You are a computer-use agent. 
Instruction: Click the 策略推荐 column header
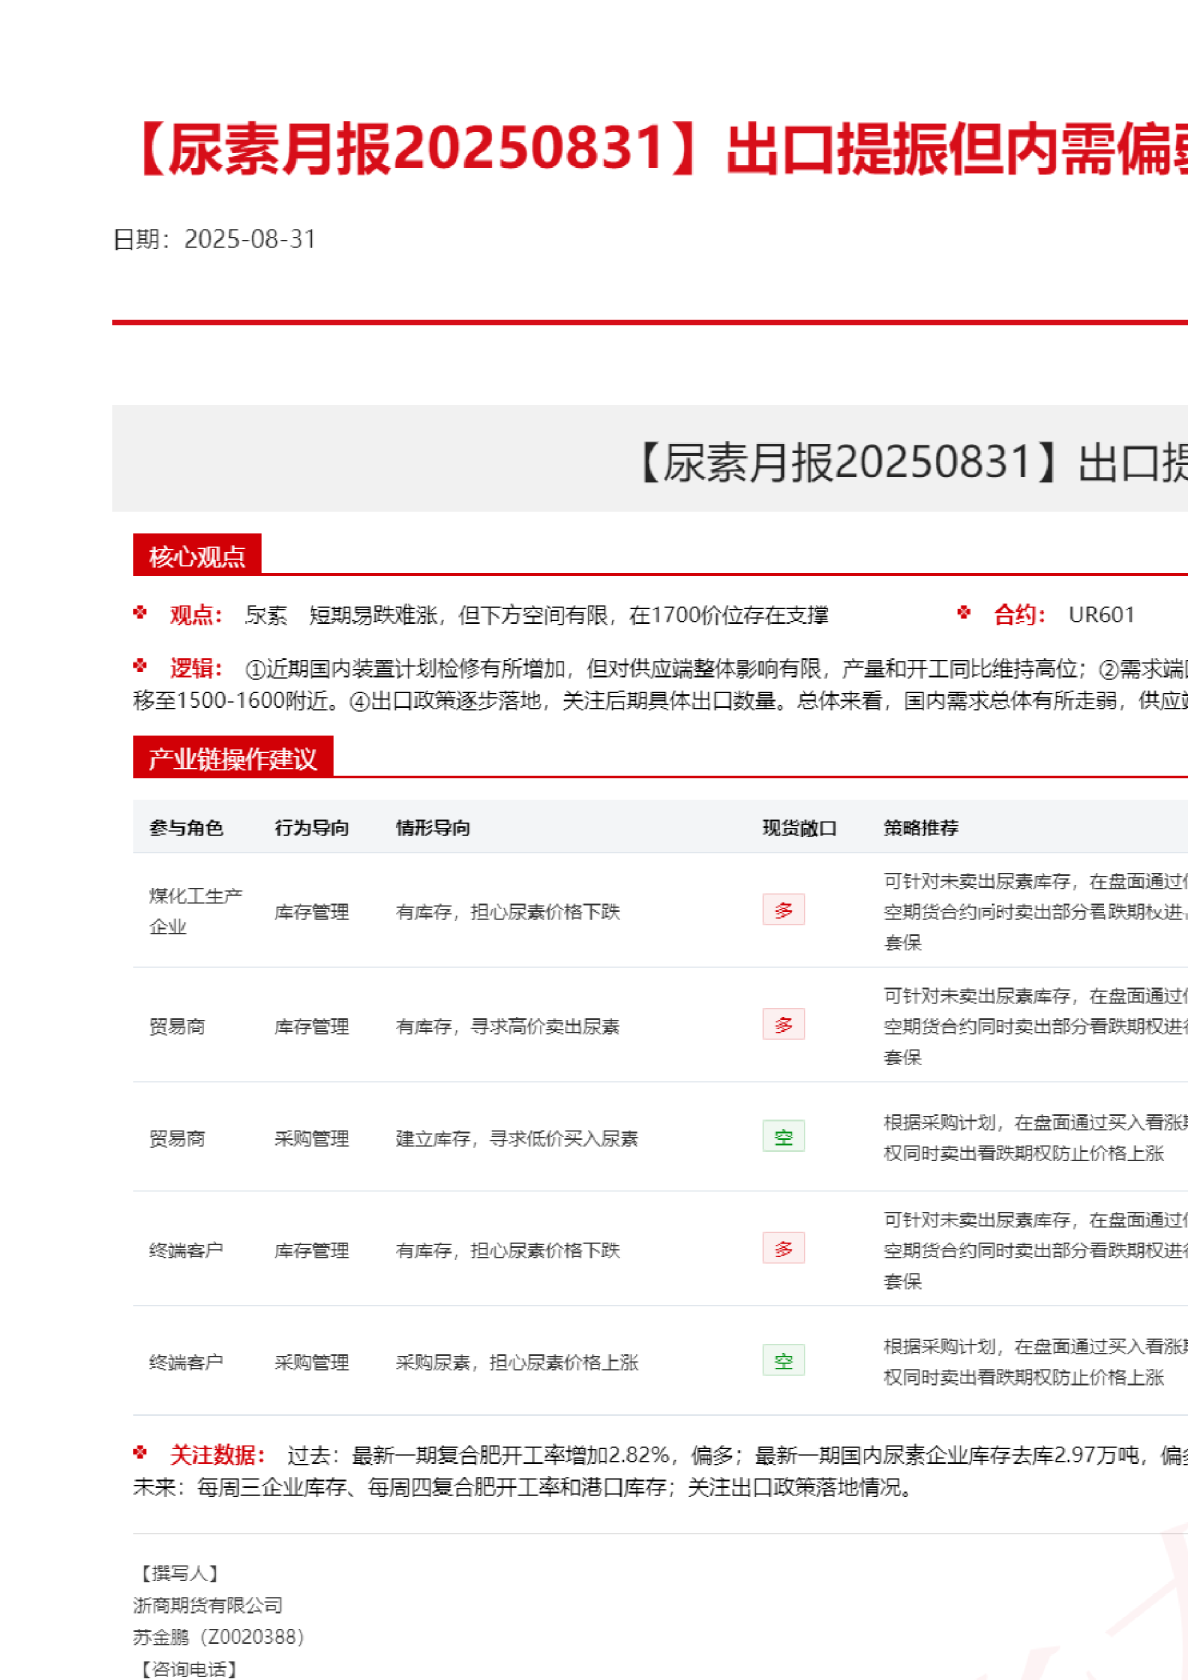click(921, 828)
